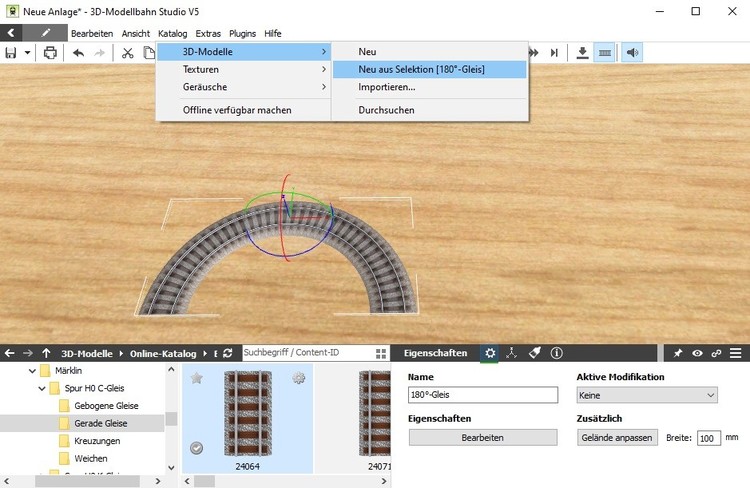
Task: Toggle favorite star on model 24064
Action: tap(197, 378)
